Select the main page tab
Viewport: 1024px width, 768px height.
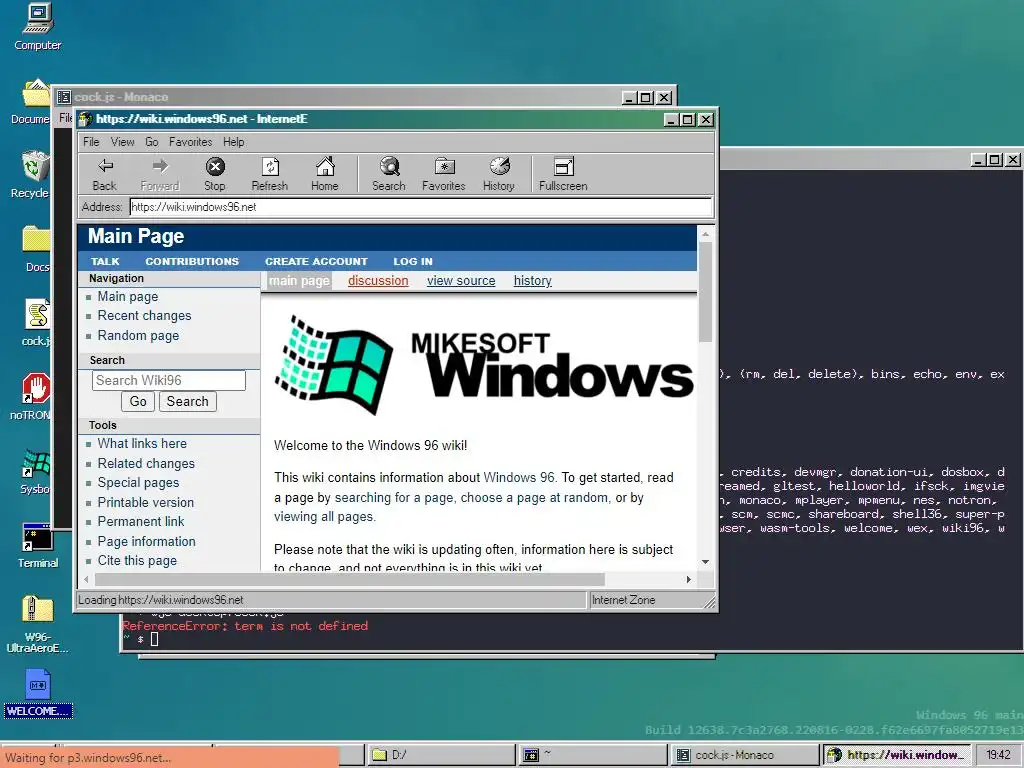[x=299, y=281]
